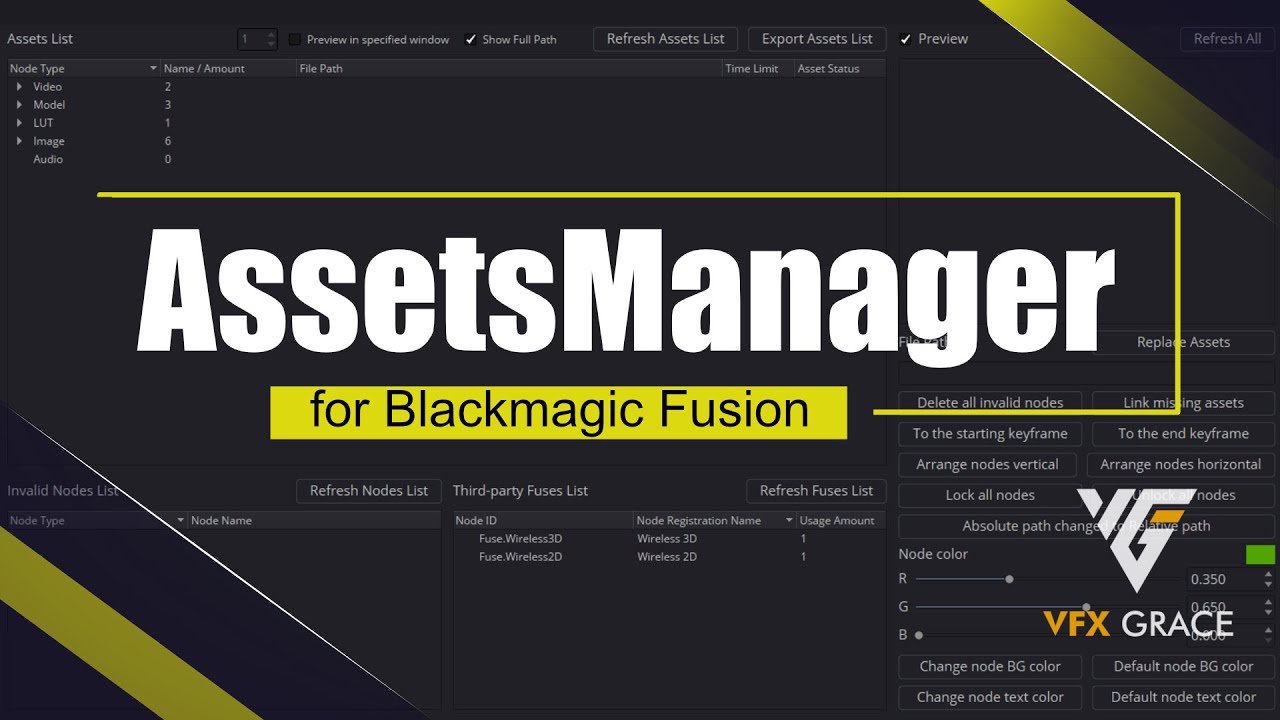1280x720 pixels.
Task: Click the Usage Amount column header
Action: 841,521
